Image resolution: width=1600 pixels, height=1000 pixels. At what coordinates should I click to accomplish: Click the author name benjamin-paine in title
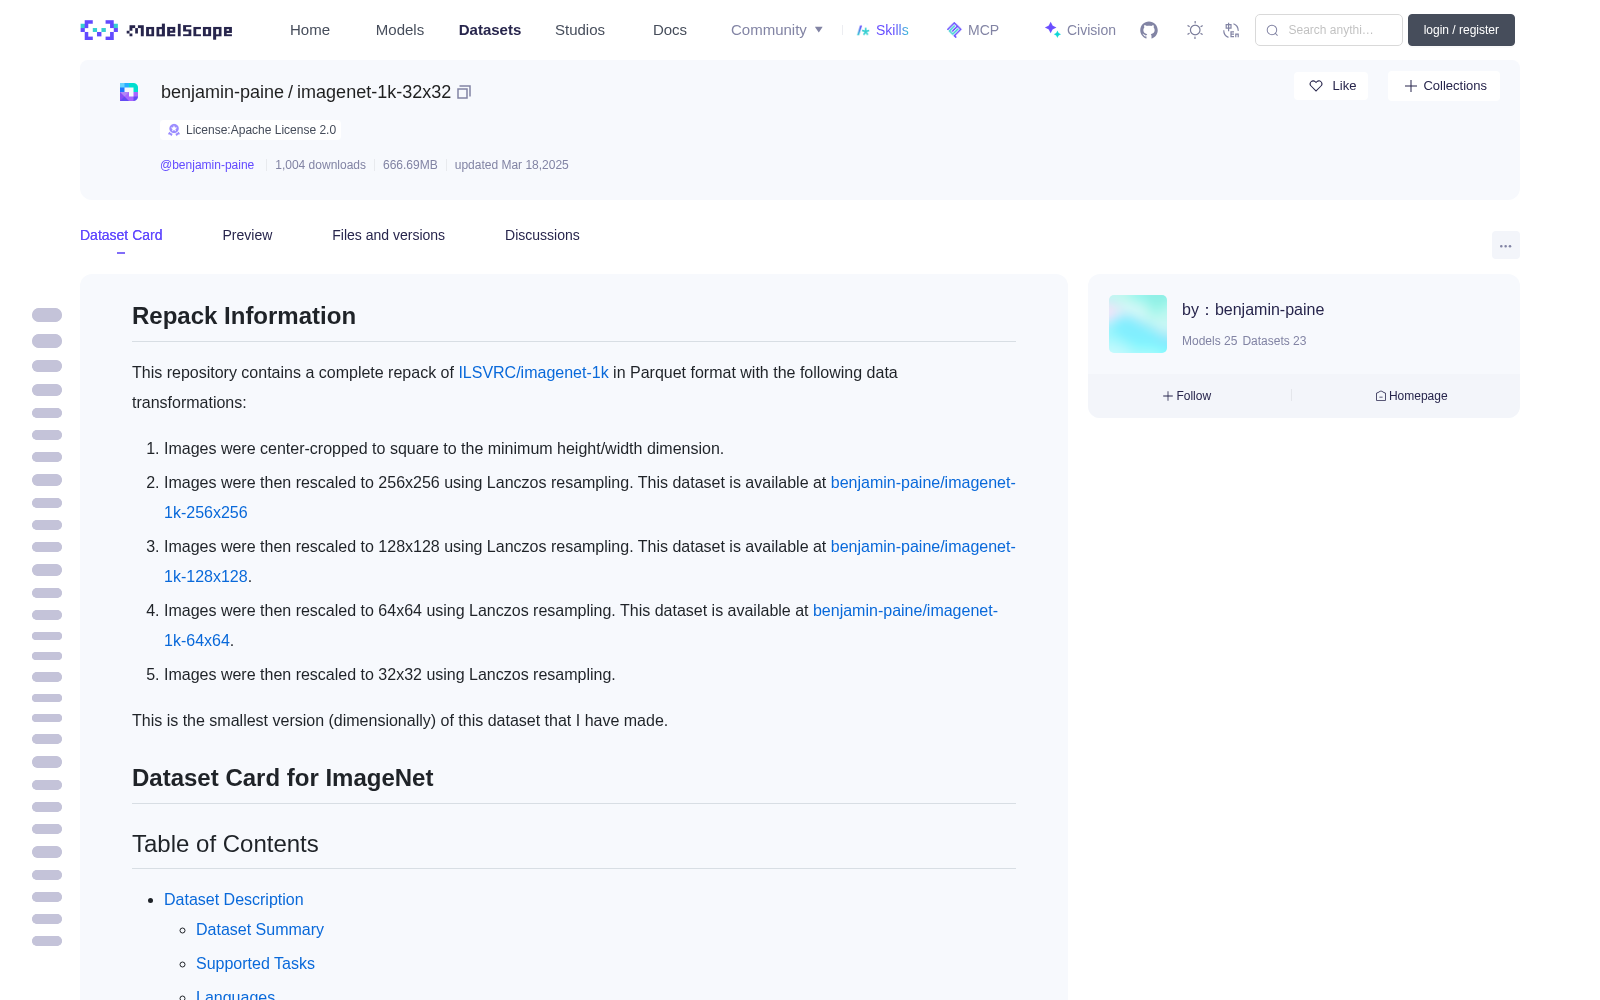tap(222, 92)
